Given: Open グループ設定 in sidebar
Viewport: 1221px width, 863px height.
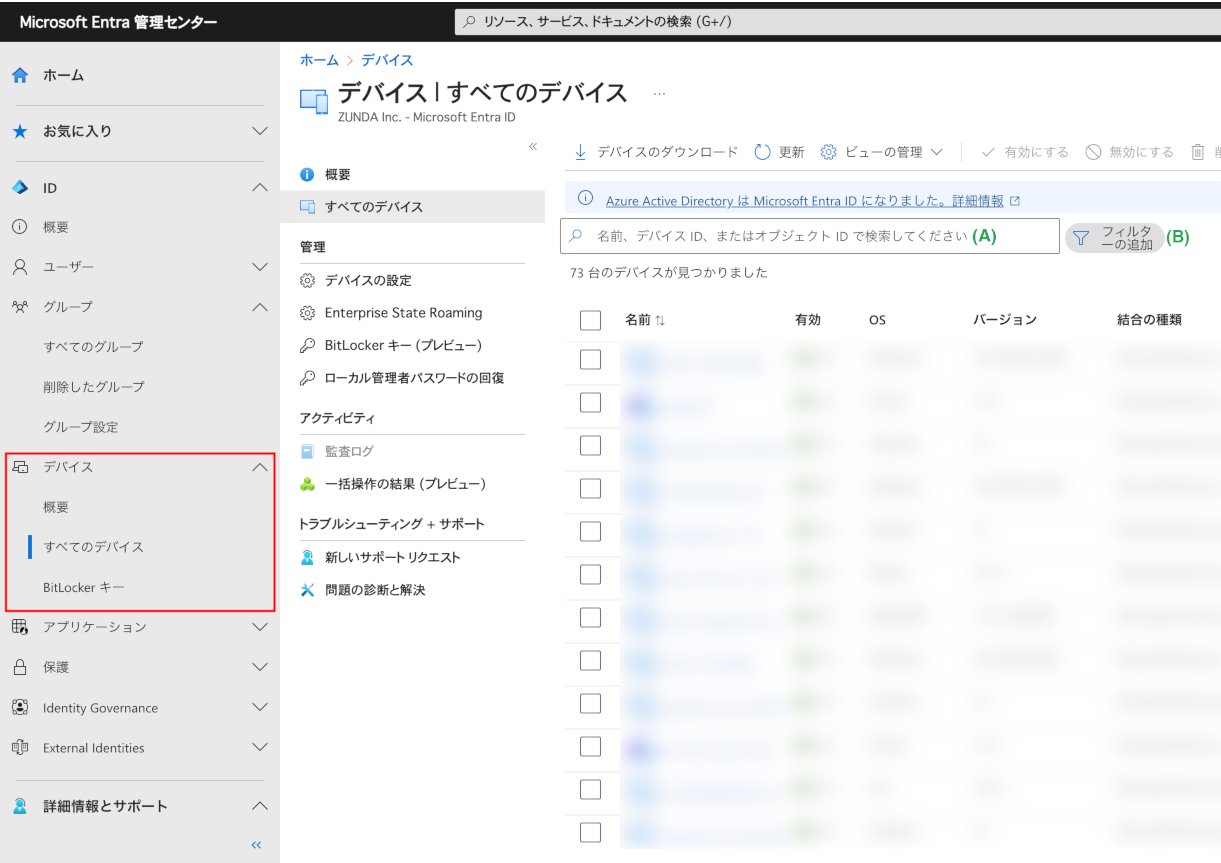Looking at the screenshot, I should tap(81, 427).
